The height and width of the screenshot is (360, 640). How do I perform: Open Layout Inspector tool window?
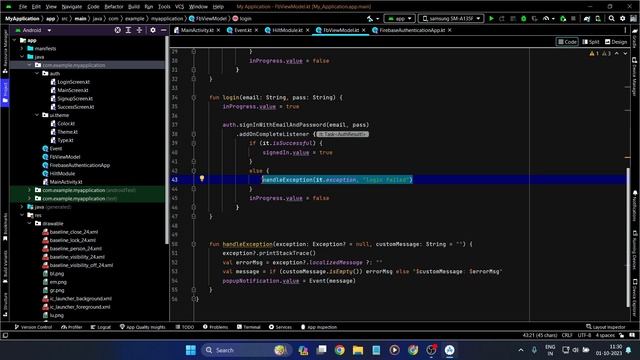[x=606, y=327]
